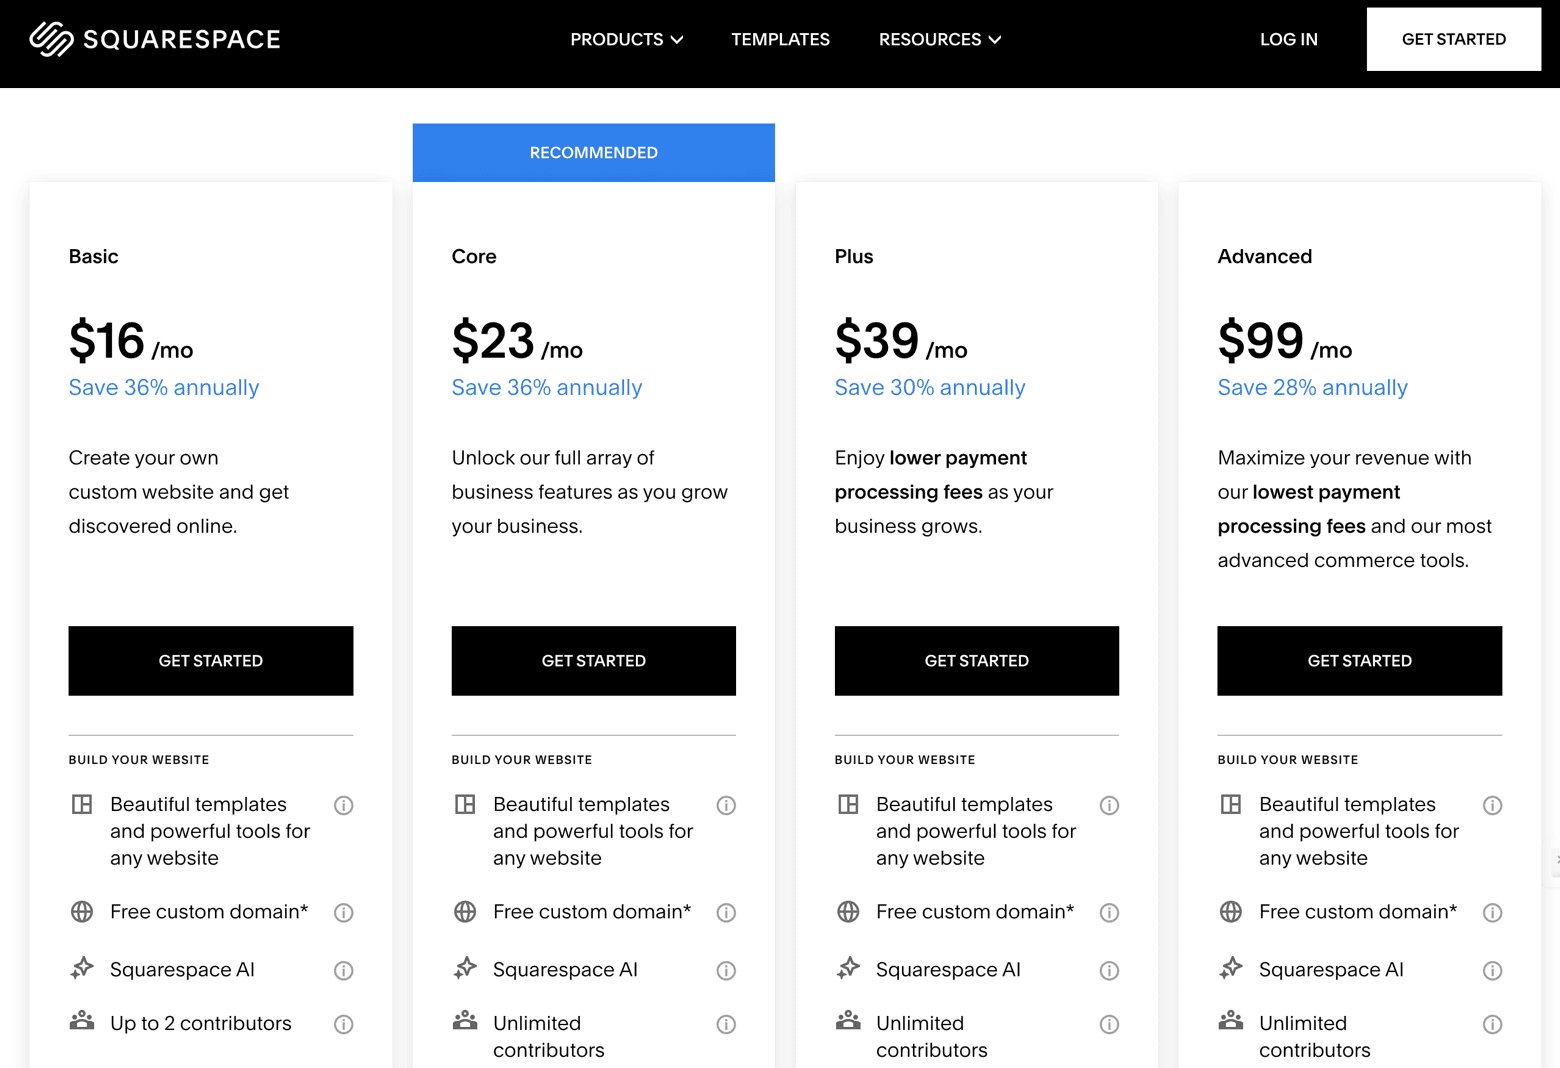This screenshot has height=1068, width=1560.
Task: Click Log In in the navigation bar
Action: (1289, 39)
